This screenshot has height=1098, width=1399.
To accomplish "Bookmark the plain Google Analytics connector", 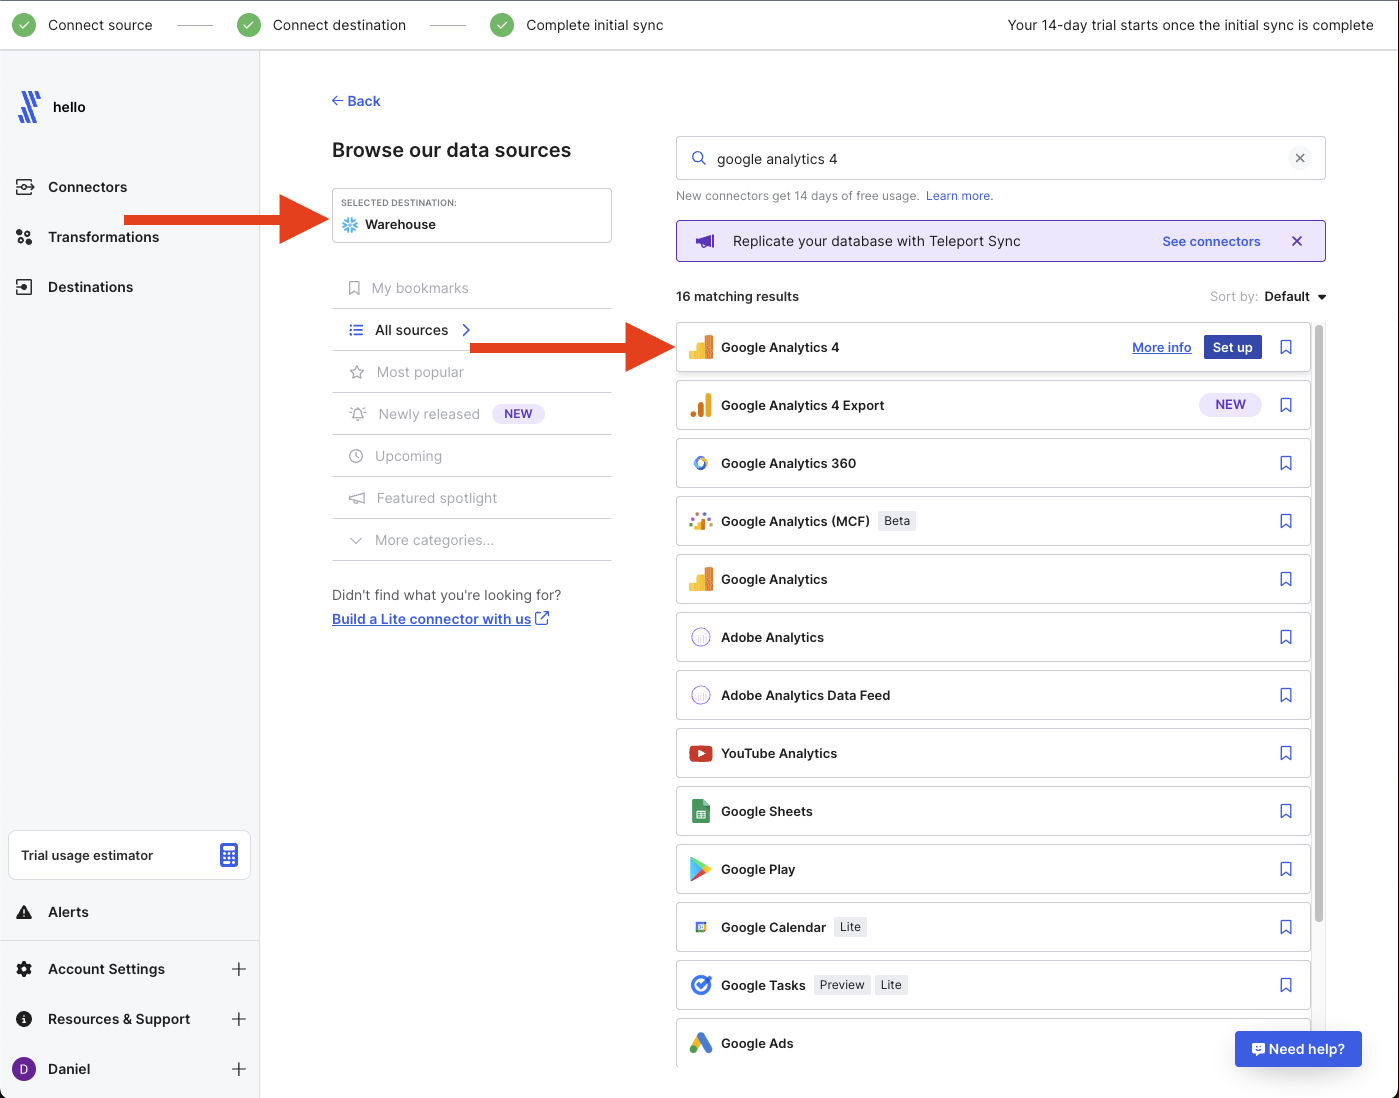I will click(x=1286, y=579).
